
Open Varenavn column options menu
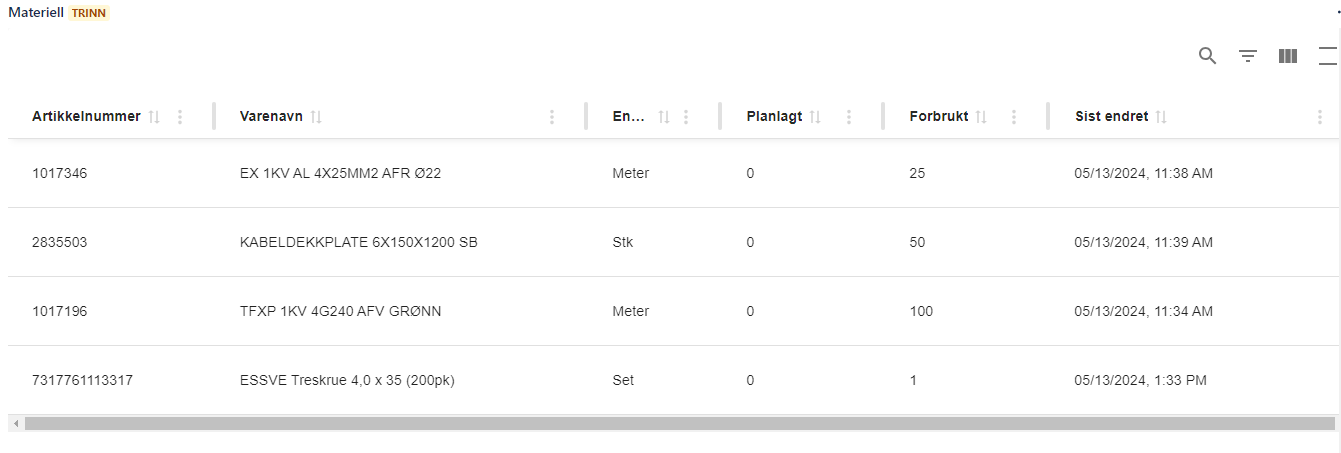[552, 117]
